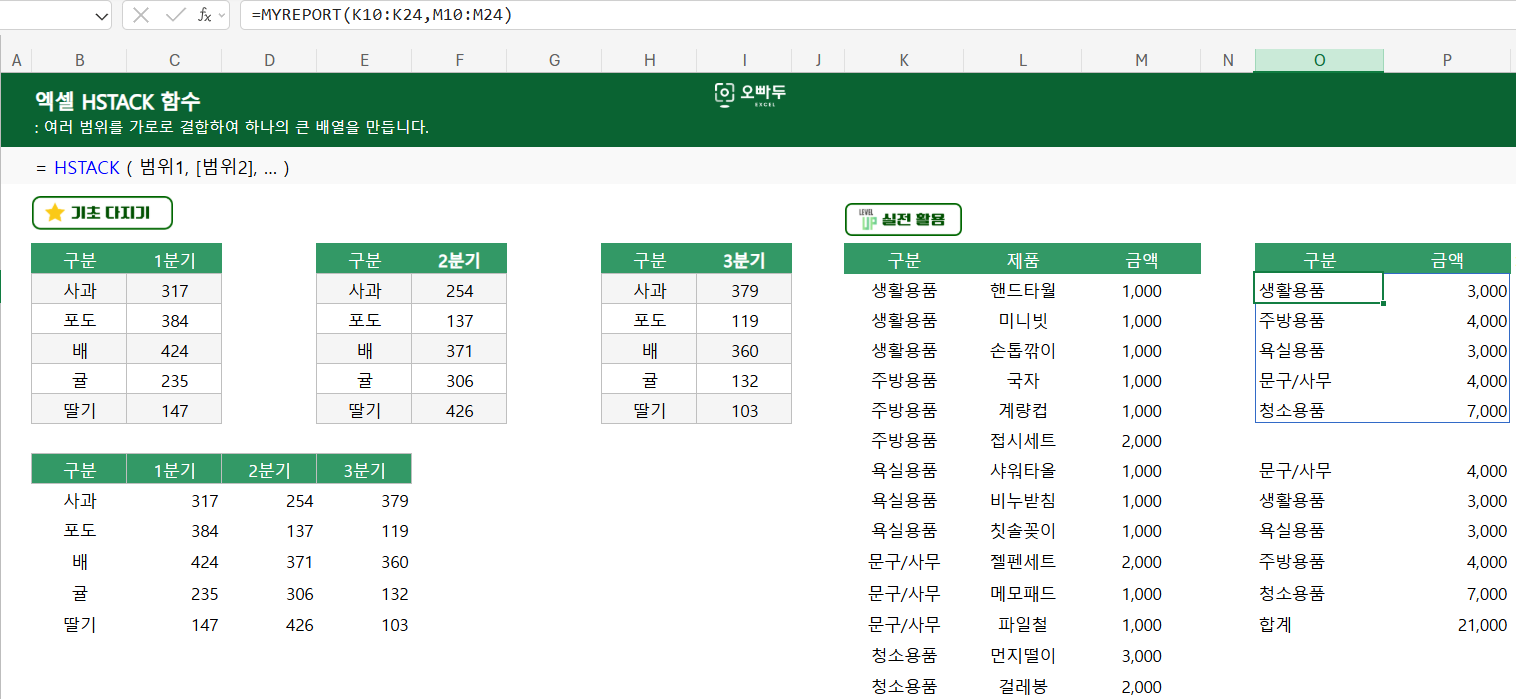1516x699 pixels.
Task: Select the 3,000 amount in 먼지떨이 row
Action: (1142, 656)
